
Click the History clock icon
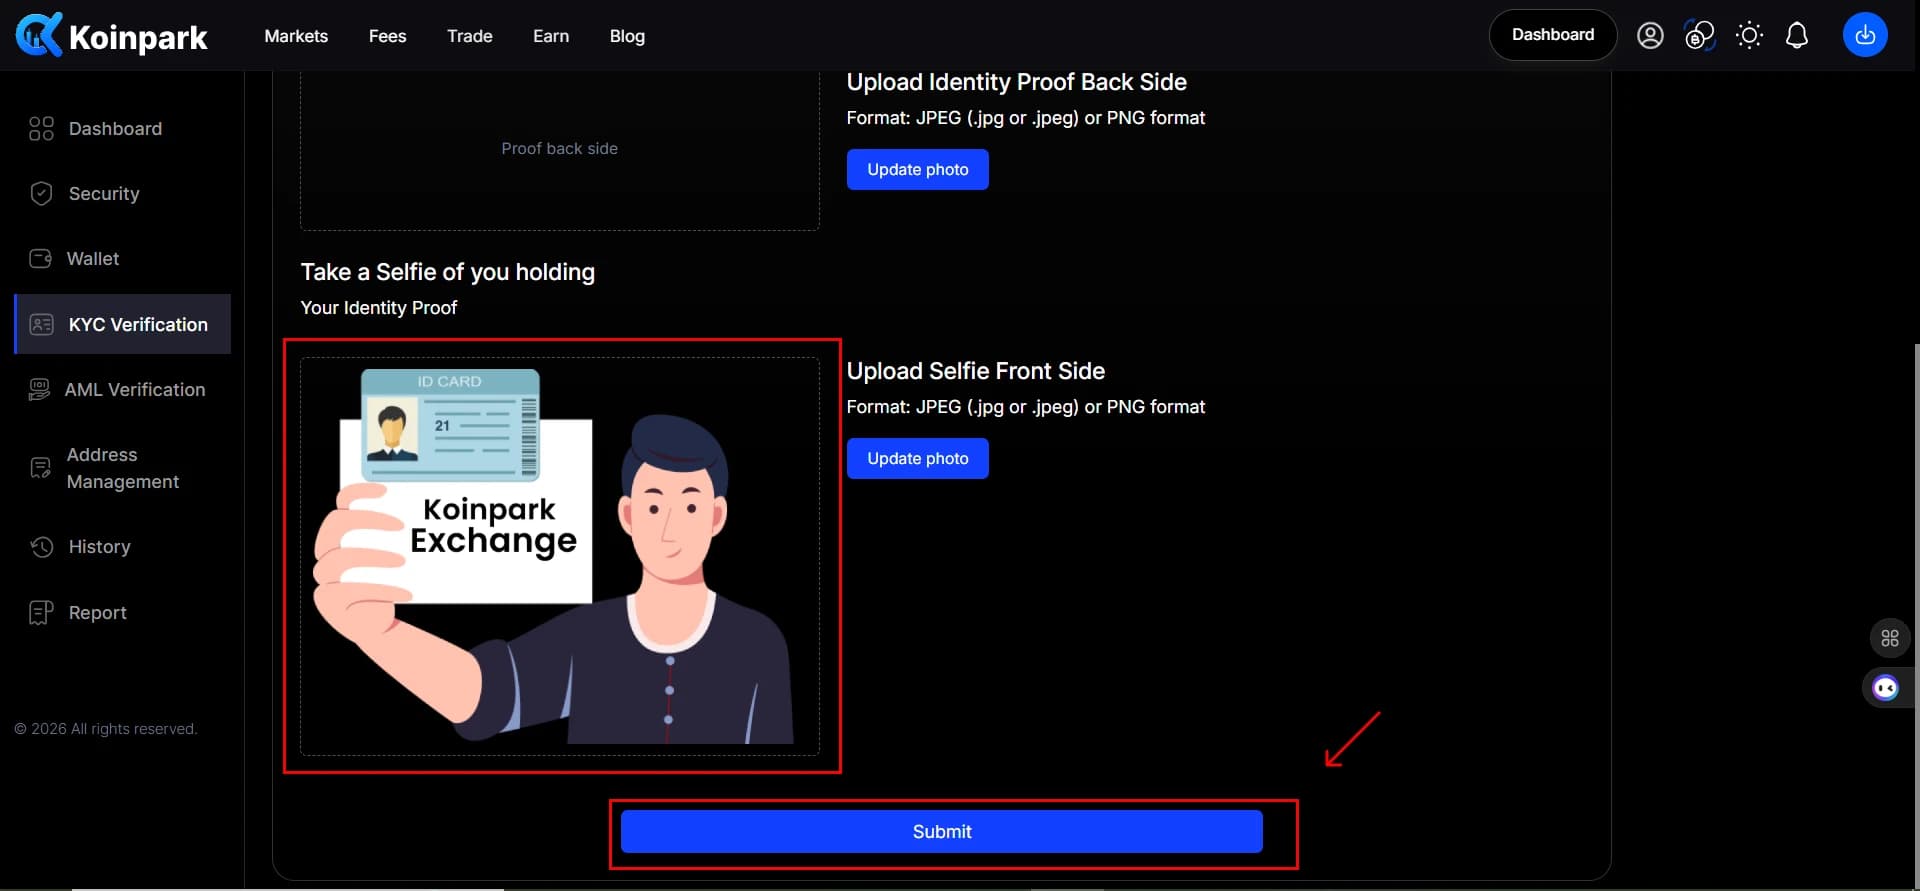[41, 547]
